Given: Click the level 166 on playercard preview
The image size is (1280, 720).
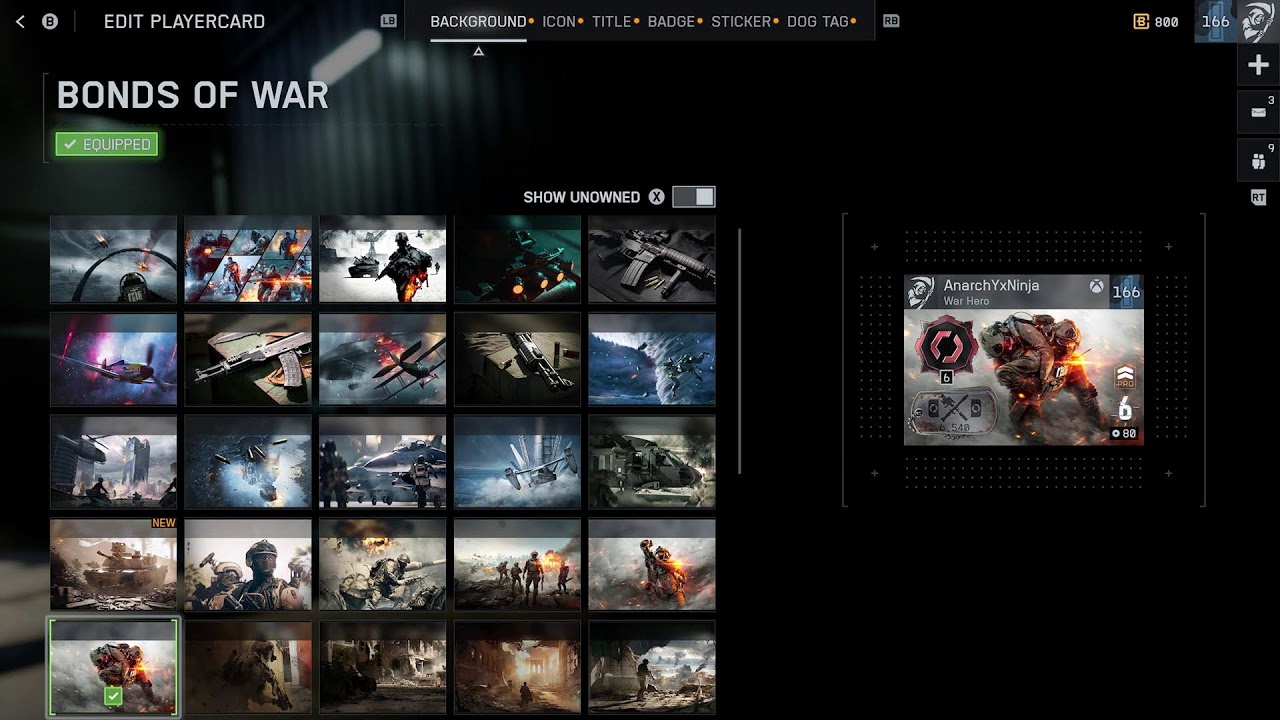Looking at the screenshot, I should tap(1126, 292).
